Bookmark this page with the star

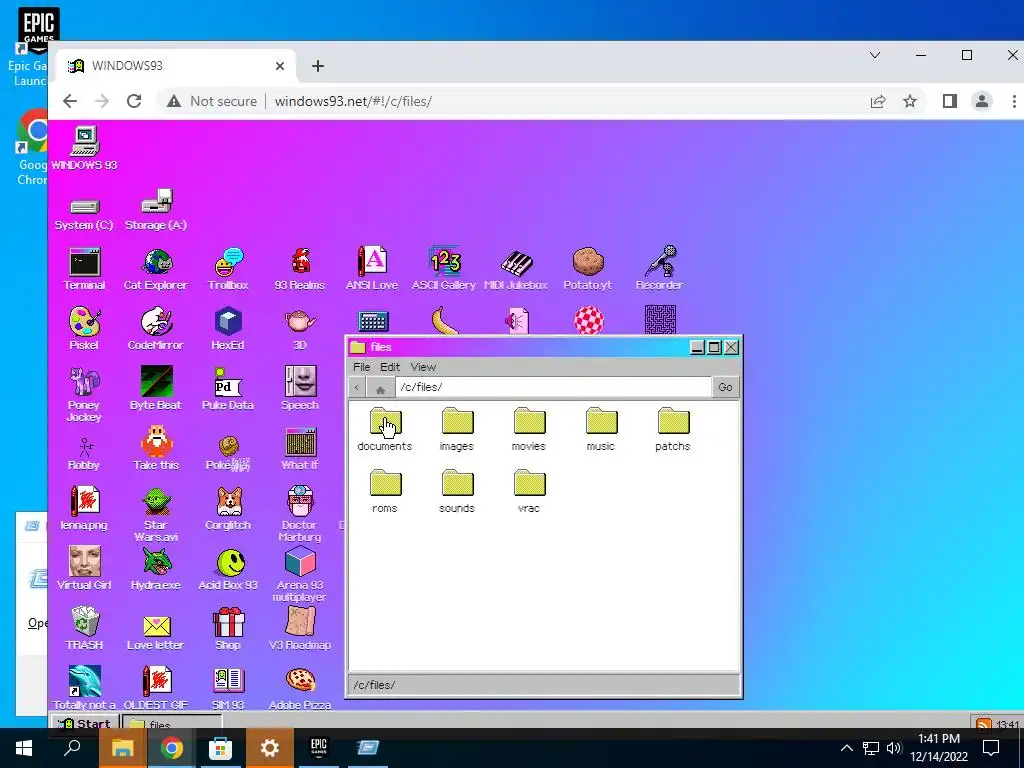[910, 101]
